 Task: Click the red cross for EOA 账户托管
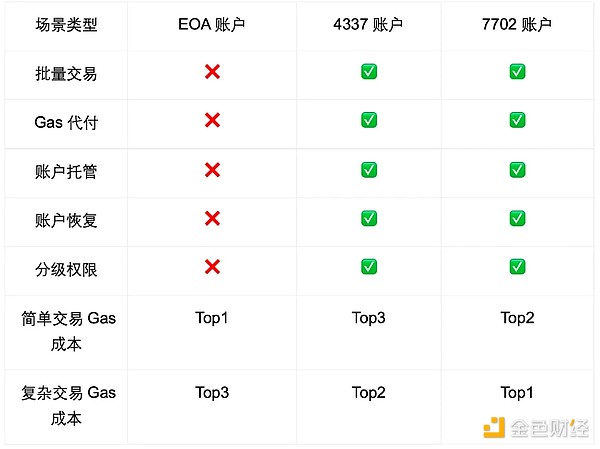click(212, 170)
